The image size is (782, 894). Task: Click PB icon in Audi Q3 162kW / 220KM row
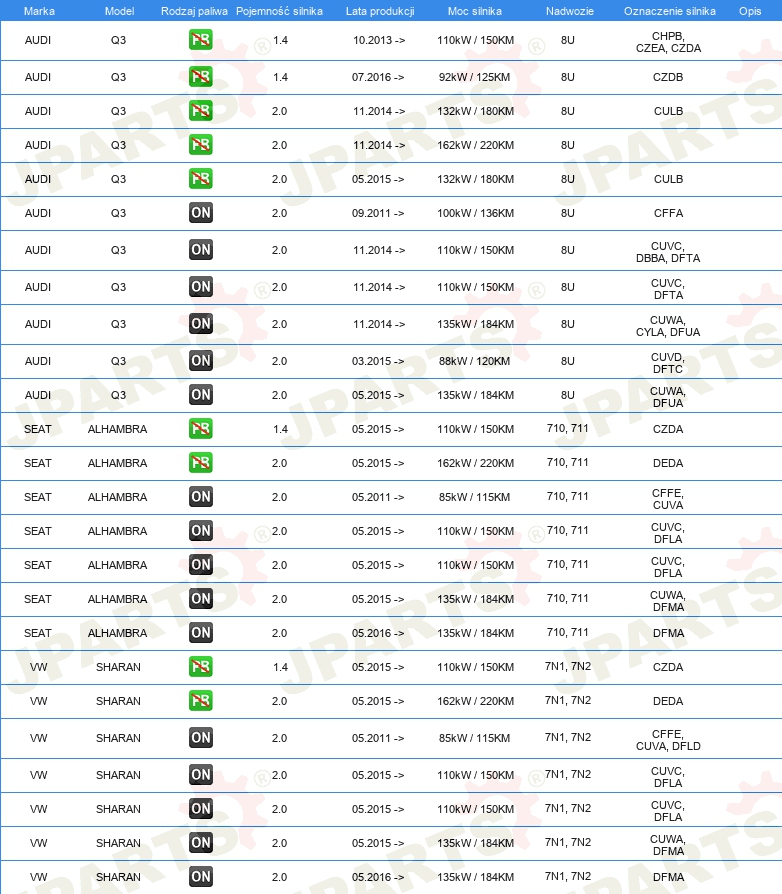201,145
